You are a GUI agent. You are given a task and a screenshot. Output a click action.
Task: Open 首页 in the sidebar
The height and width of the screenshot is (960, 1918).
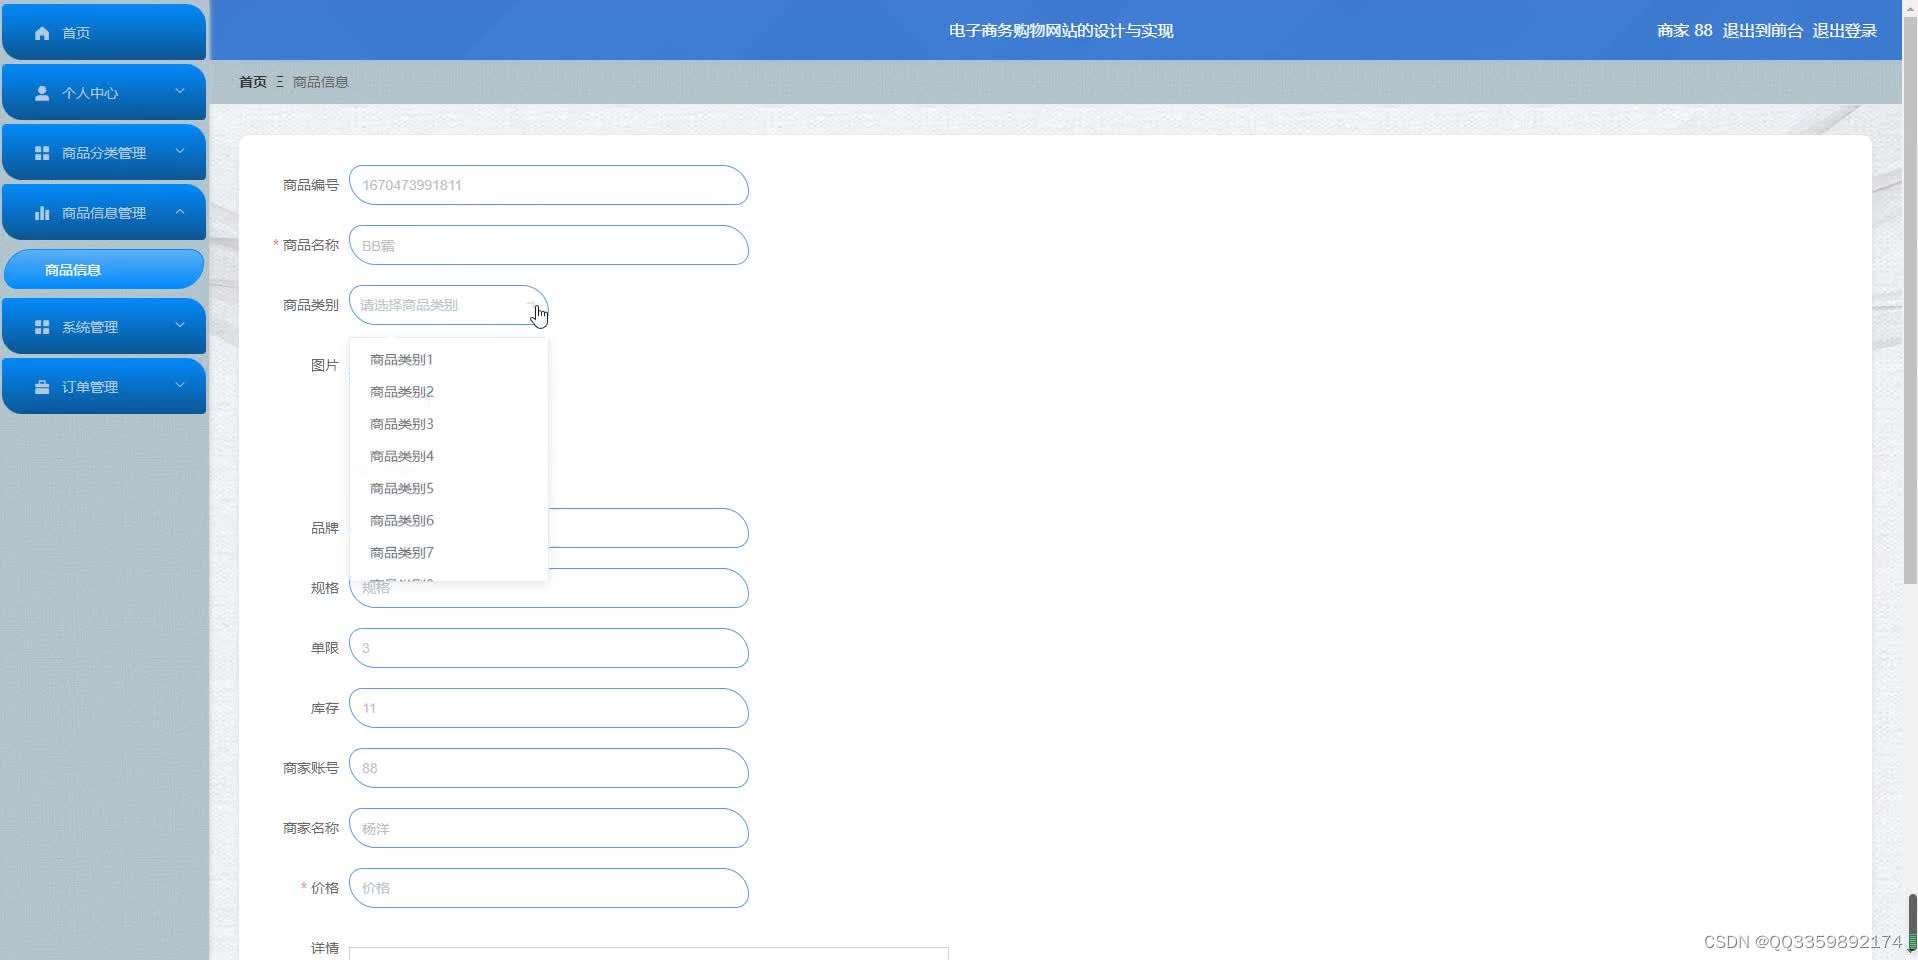coord(104,32)
